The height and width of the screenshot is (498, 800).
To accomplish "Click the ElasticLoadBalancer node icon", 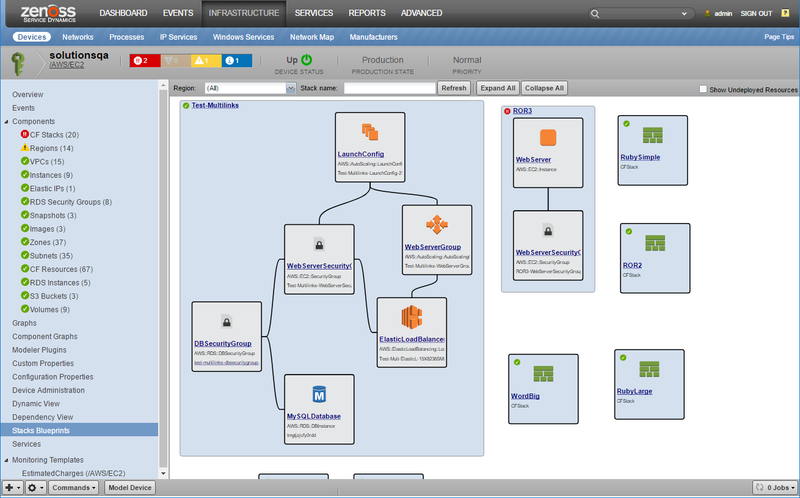I will tap(412, 317).
